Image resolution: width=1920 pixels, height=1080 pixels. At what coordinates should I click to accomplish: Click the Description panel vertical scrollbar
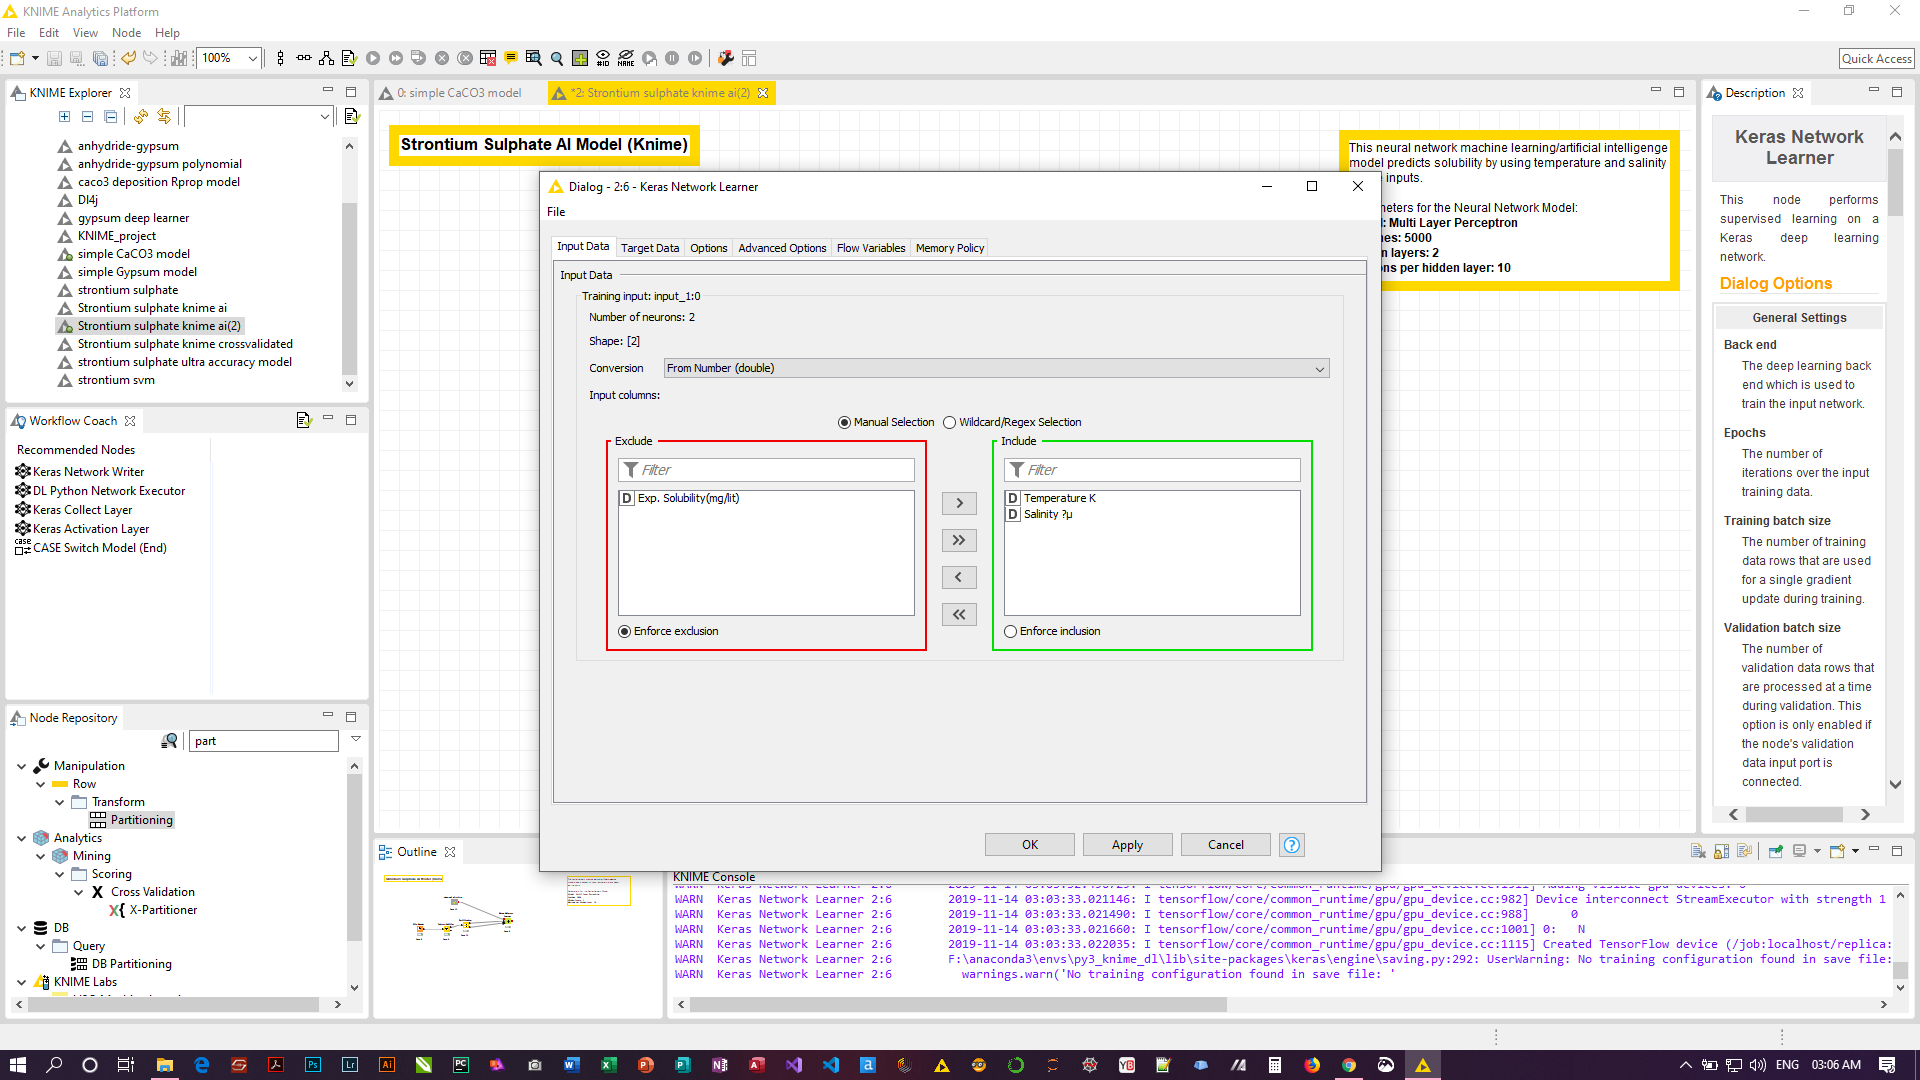(x=1895, y=182)
